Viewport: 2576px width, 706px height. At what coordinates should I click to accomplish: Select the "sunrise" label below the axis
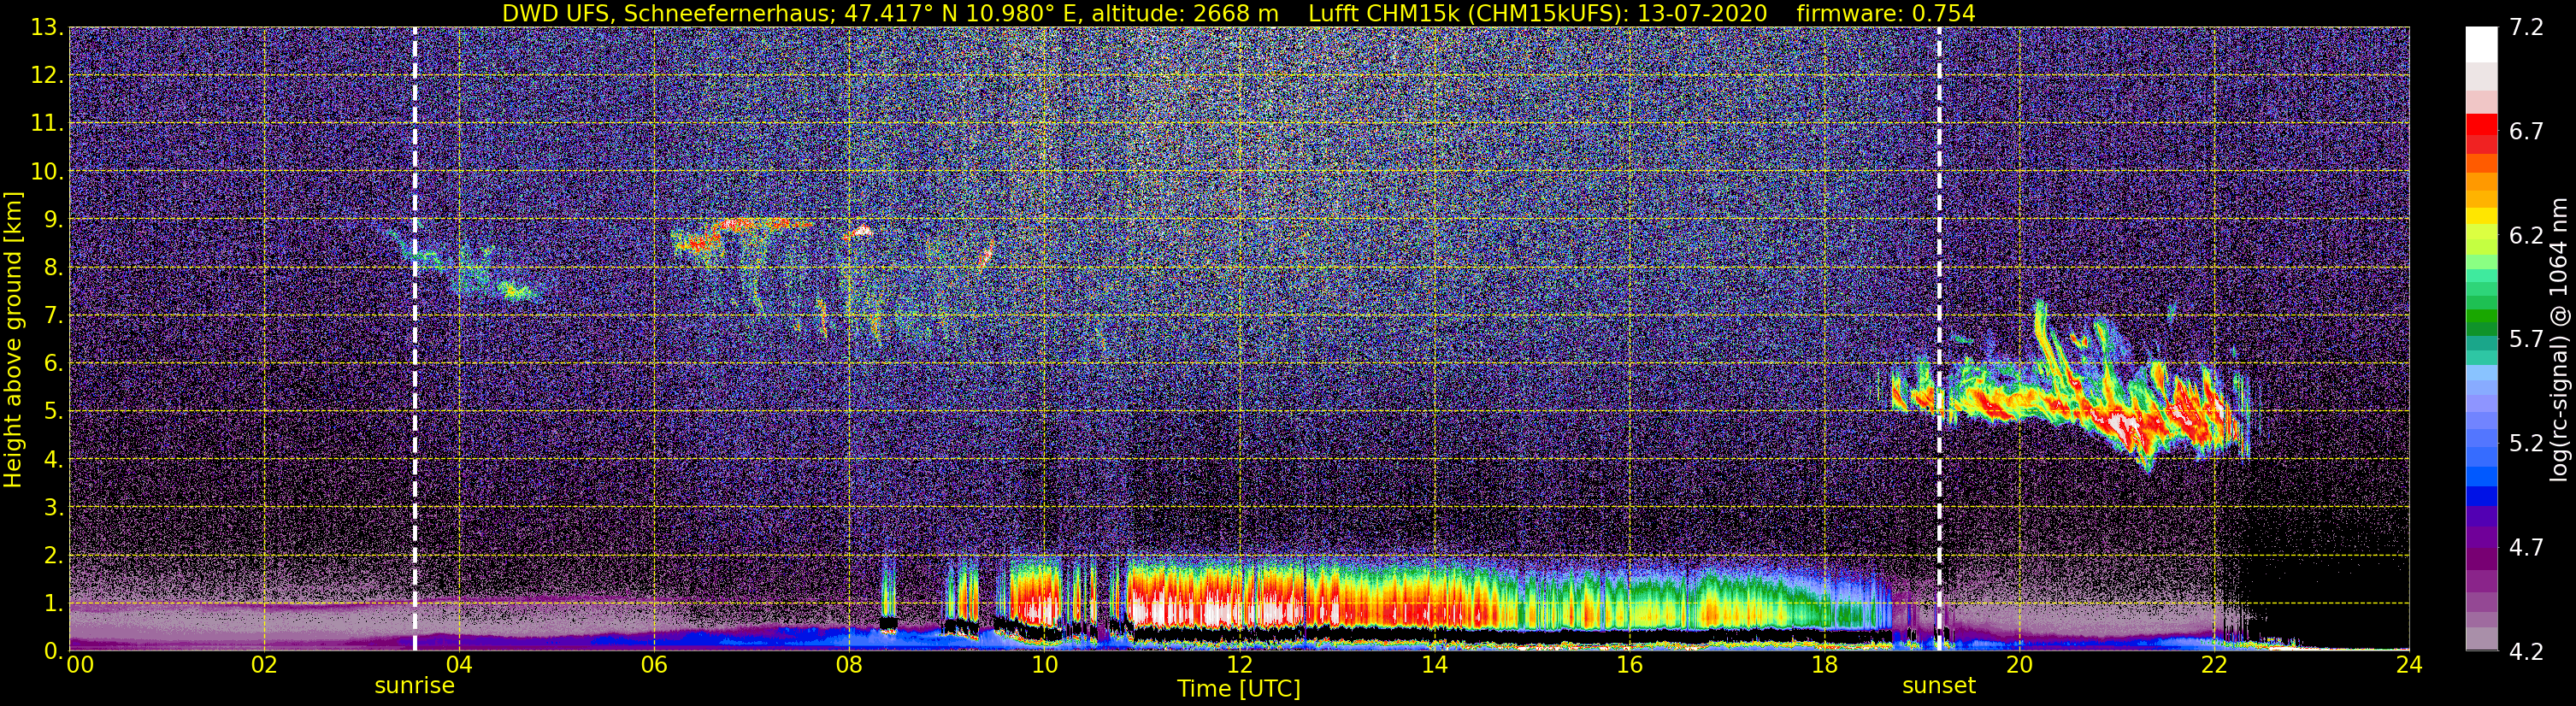coord(415,686)
